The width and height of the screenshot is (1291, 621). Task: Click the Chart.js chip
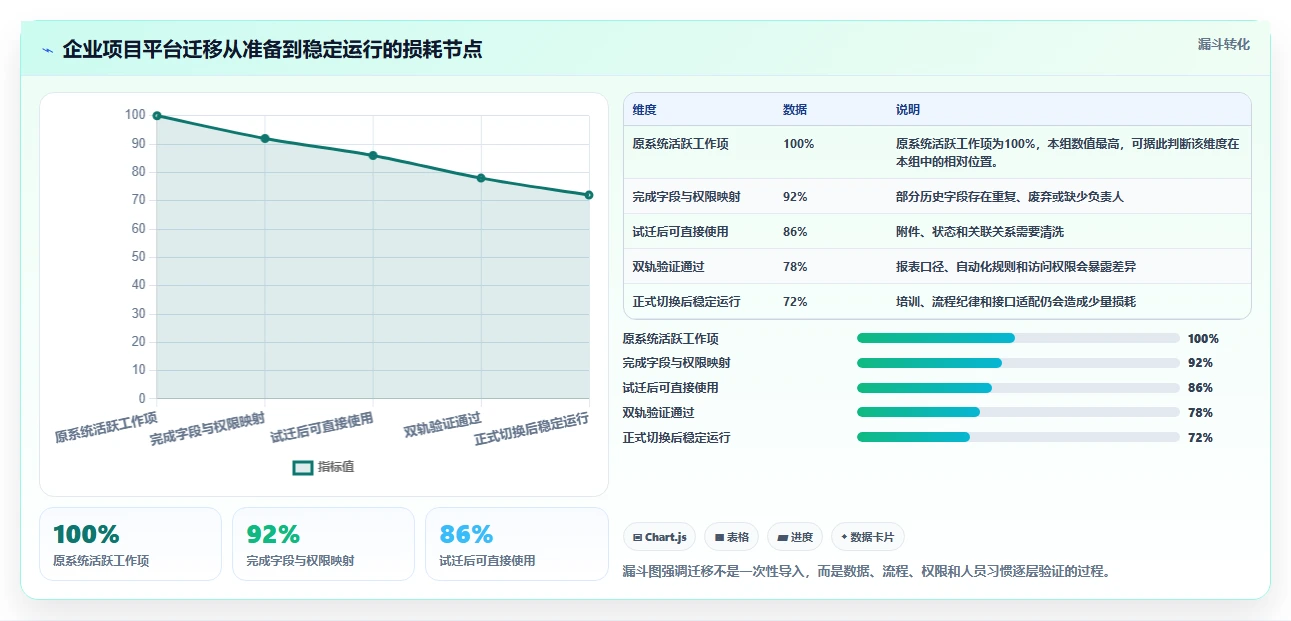pyautogui.click(x=659, y=537)
